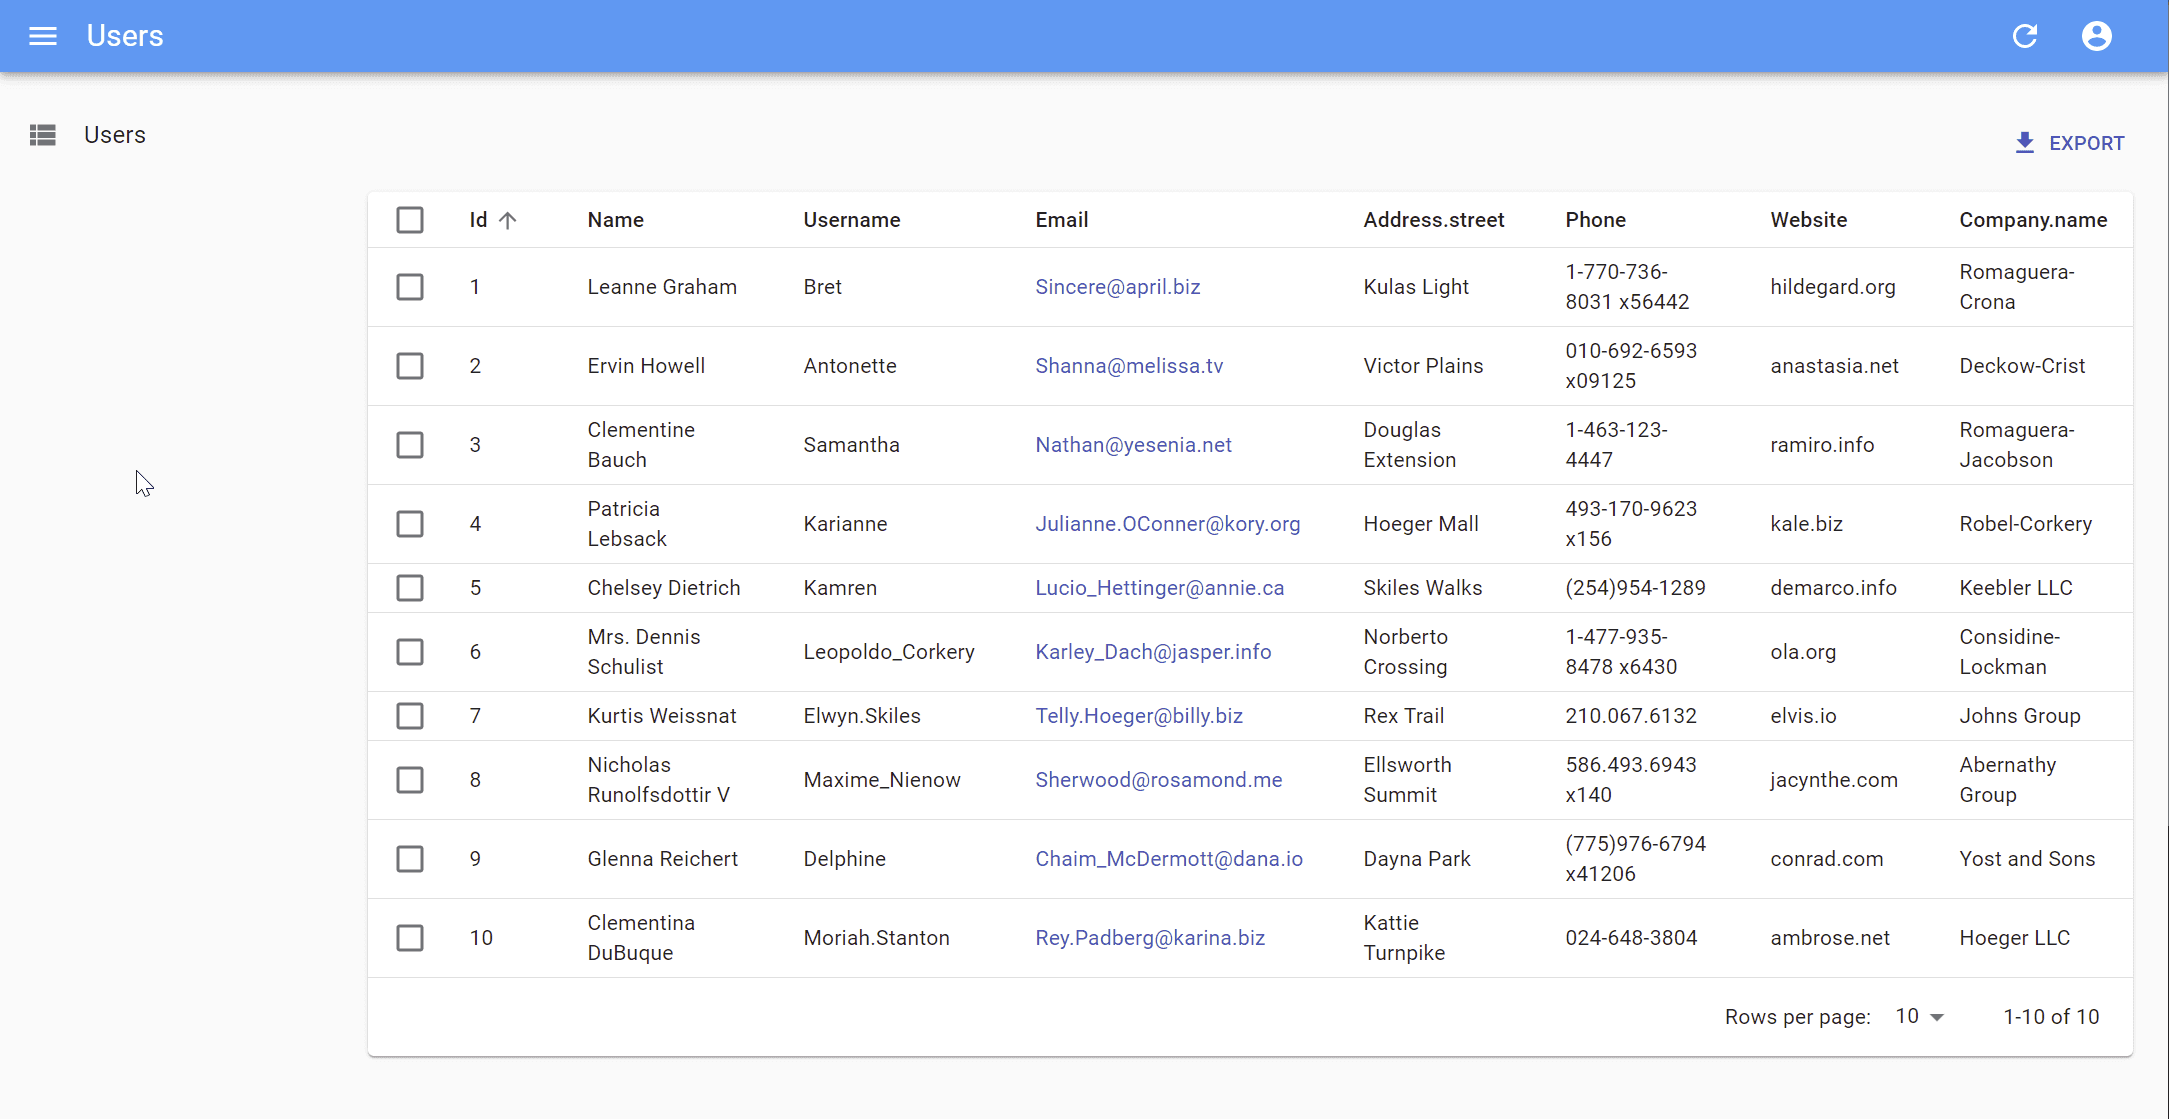This screenshot has height=1119, width=2169.
Task: Click the Users list icon in sidebar
Action: click(43, 135)
